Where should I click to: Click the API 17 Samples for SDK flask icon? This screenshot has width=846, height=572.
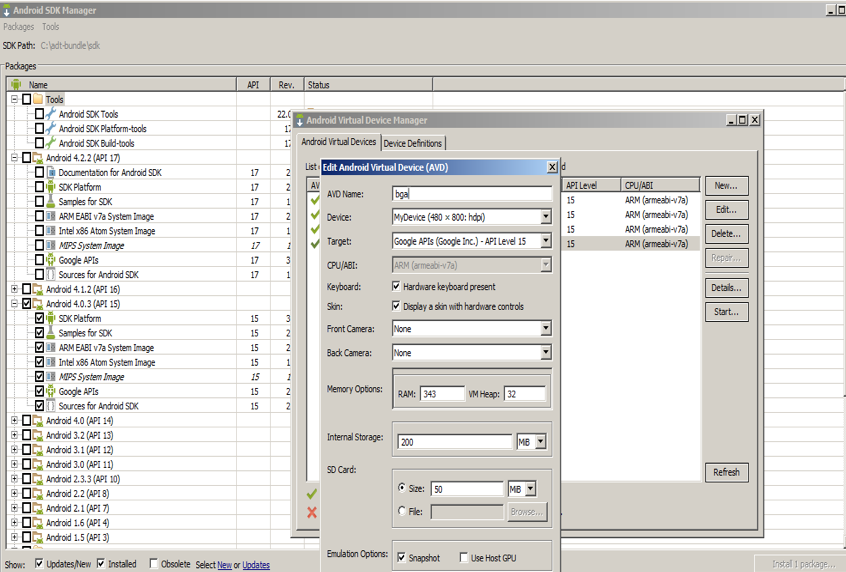[51, 201]
